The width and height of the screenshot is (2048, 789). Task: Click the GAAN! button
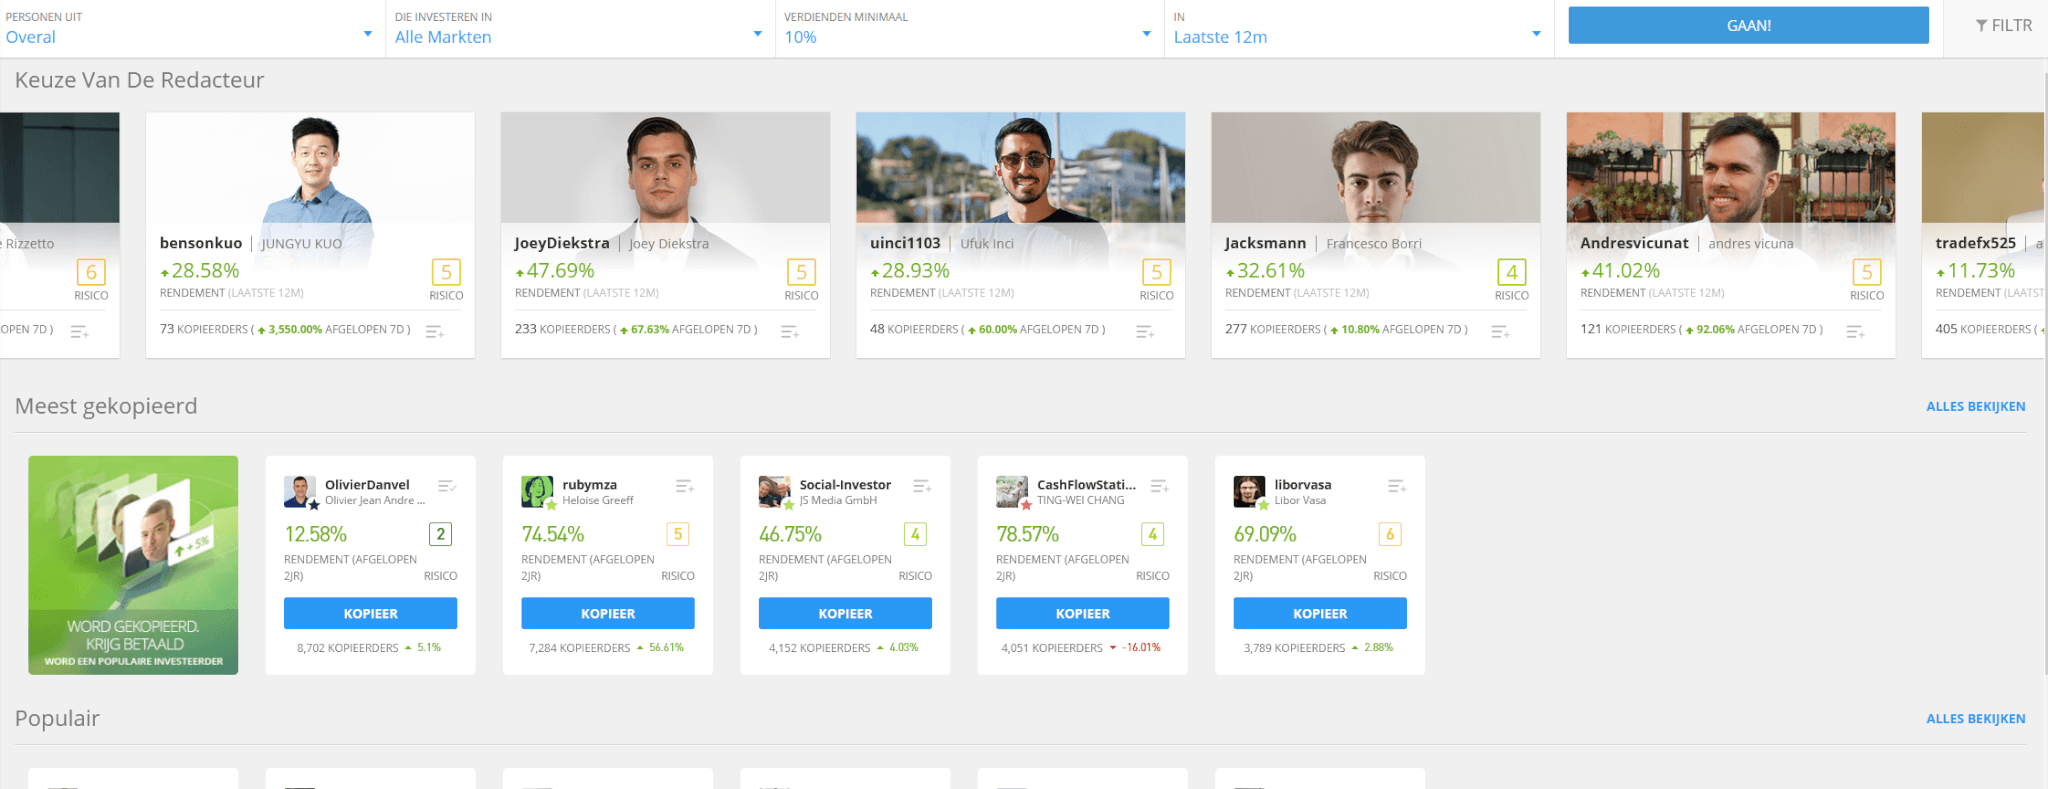coord(1748,25)
